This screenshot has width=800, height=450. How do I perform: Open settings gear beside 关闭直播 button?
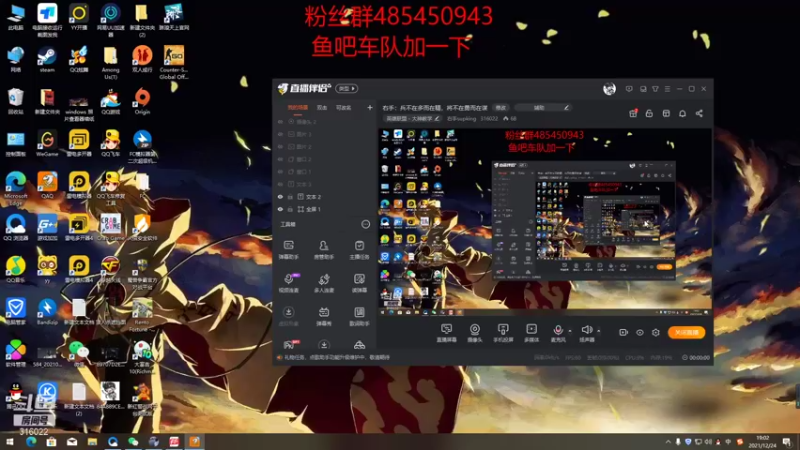(656, 333)
